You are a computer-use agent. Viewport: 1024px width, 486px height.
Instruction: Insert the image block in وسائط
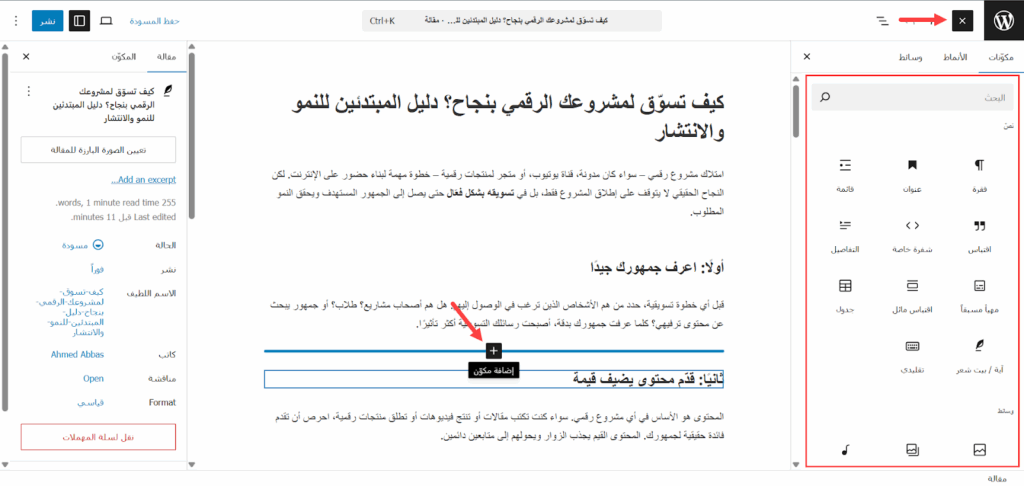coord(979,449)
